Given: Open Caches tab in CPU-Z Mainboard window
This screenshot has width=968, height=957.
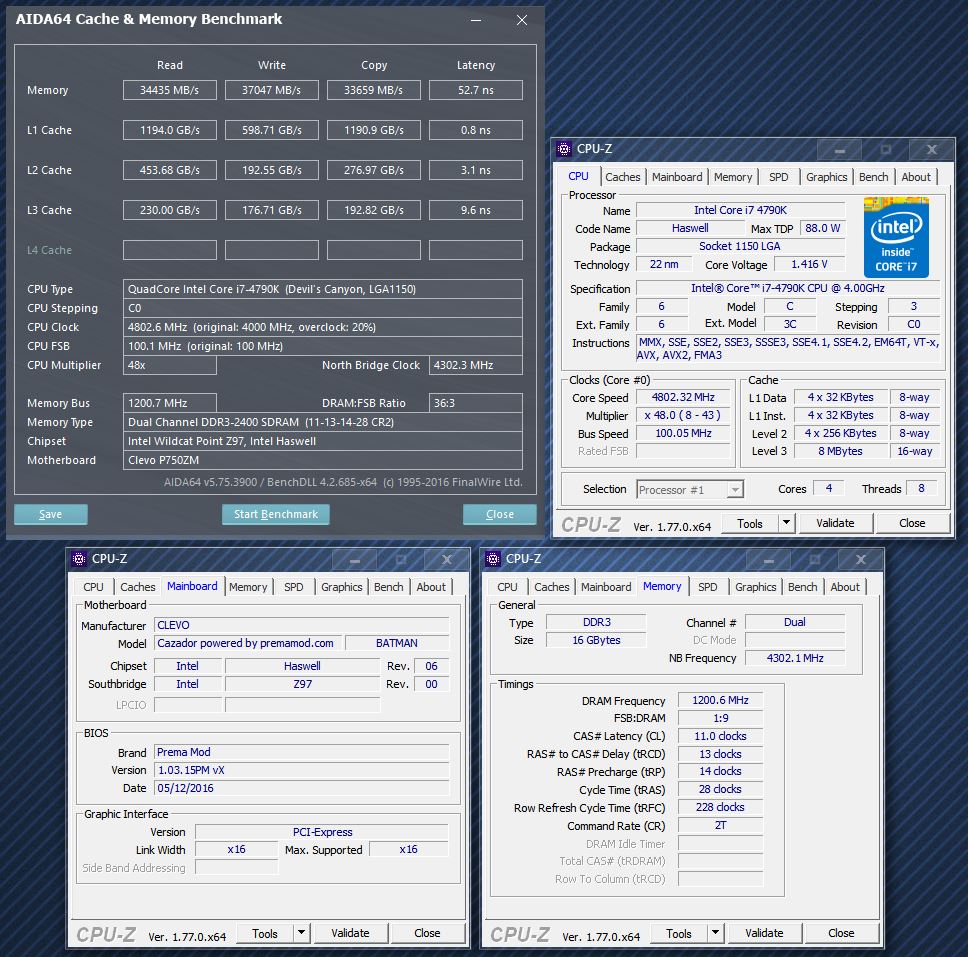Looking at the screenshot, I should tap(138, 587).
